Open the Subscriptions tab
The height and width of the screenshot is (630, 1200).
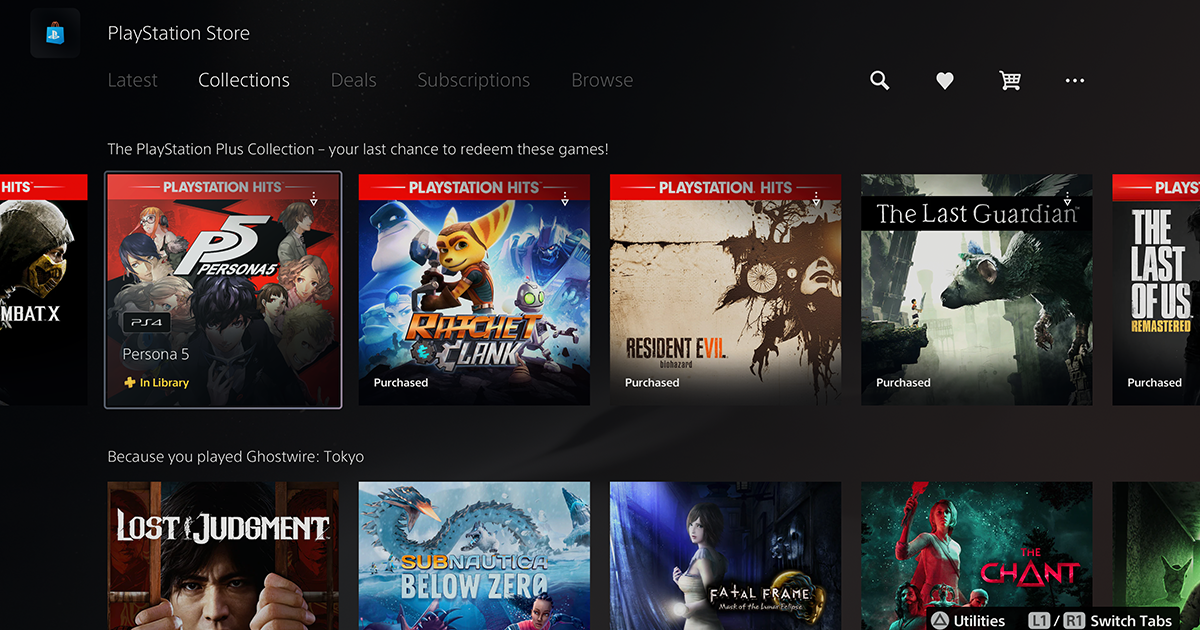[x=473, y=81]
